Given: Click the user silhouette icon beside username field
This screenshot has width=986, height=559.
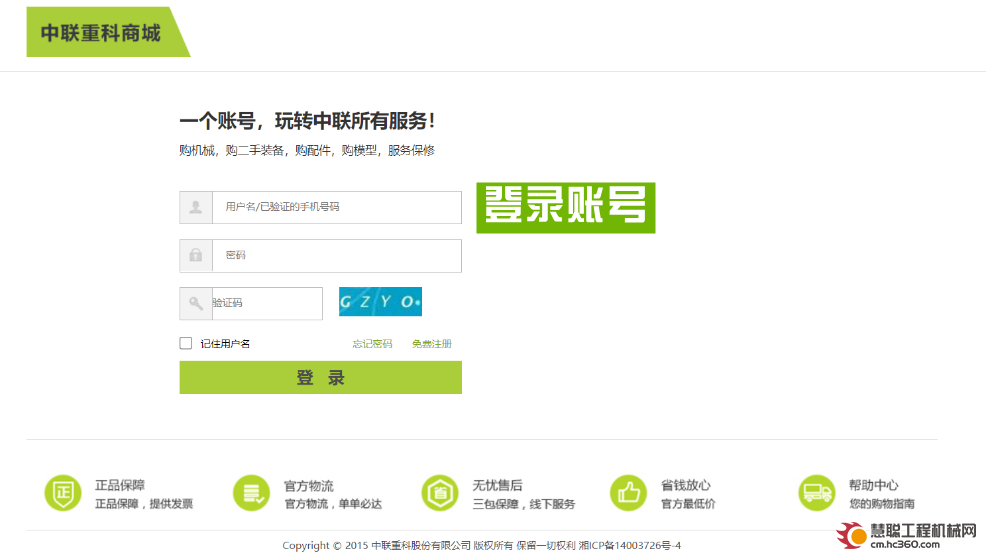Looking at the screenshot, I should point(196,208).
